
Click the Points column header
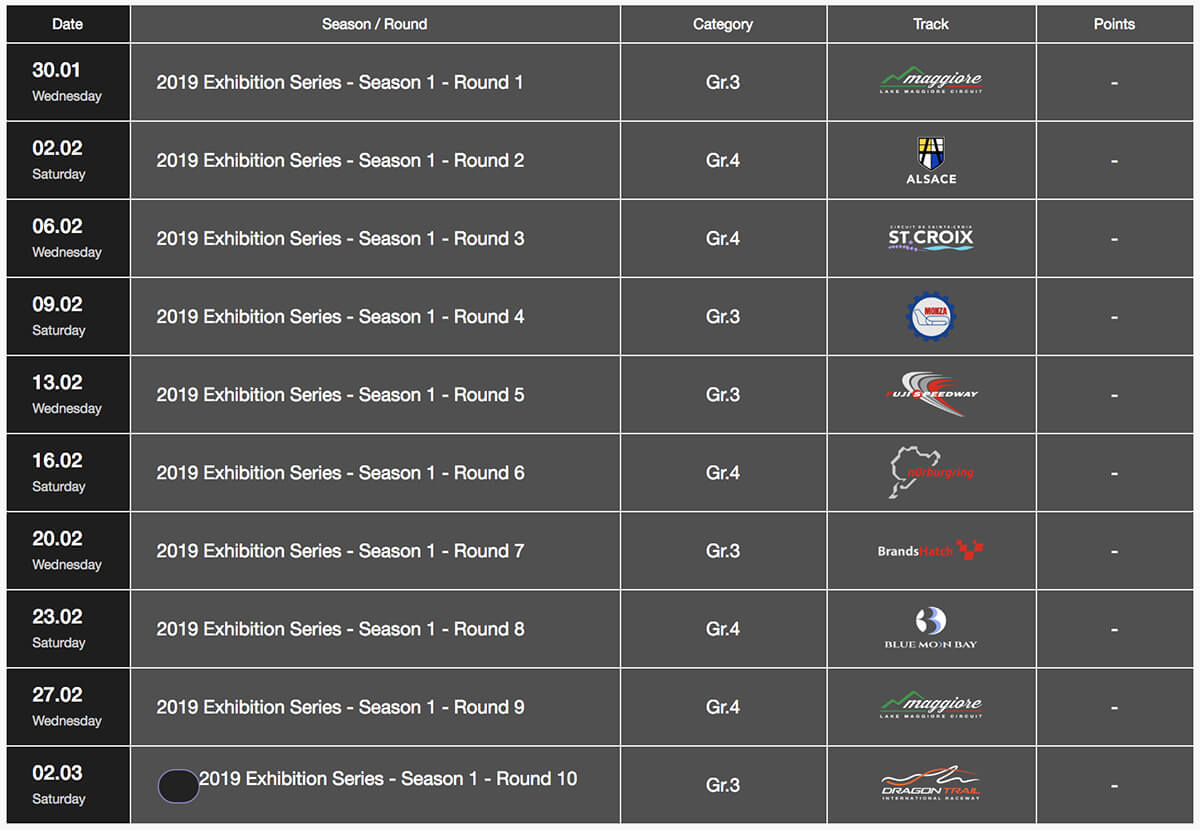point(1114,24)
